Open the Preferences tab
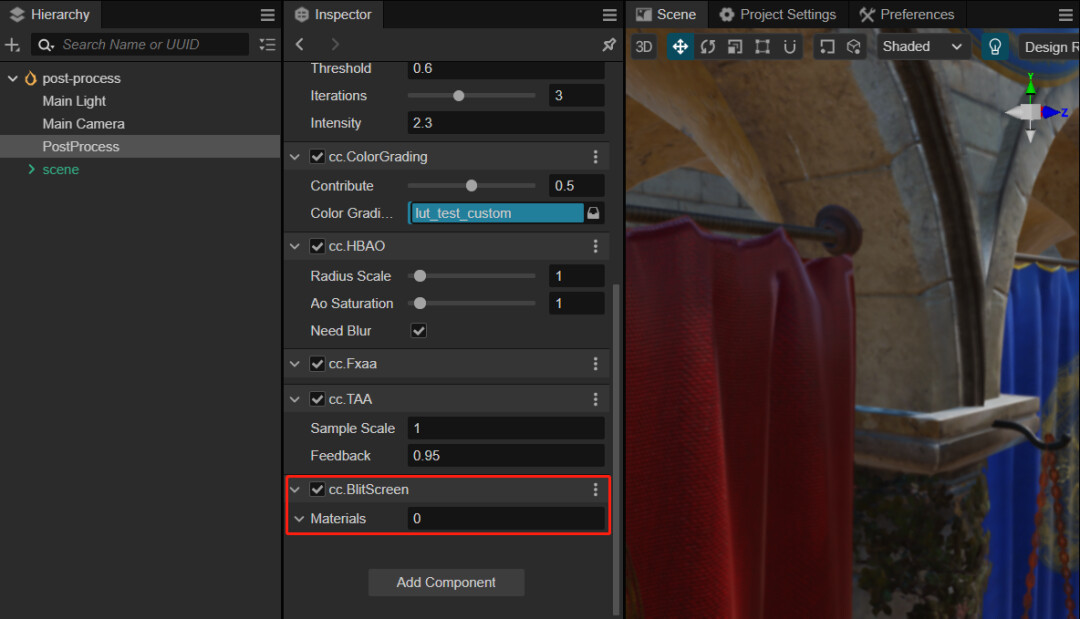Screen dimensions: 1080x619 coord(906,14)
